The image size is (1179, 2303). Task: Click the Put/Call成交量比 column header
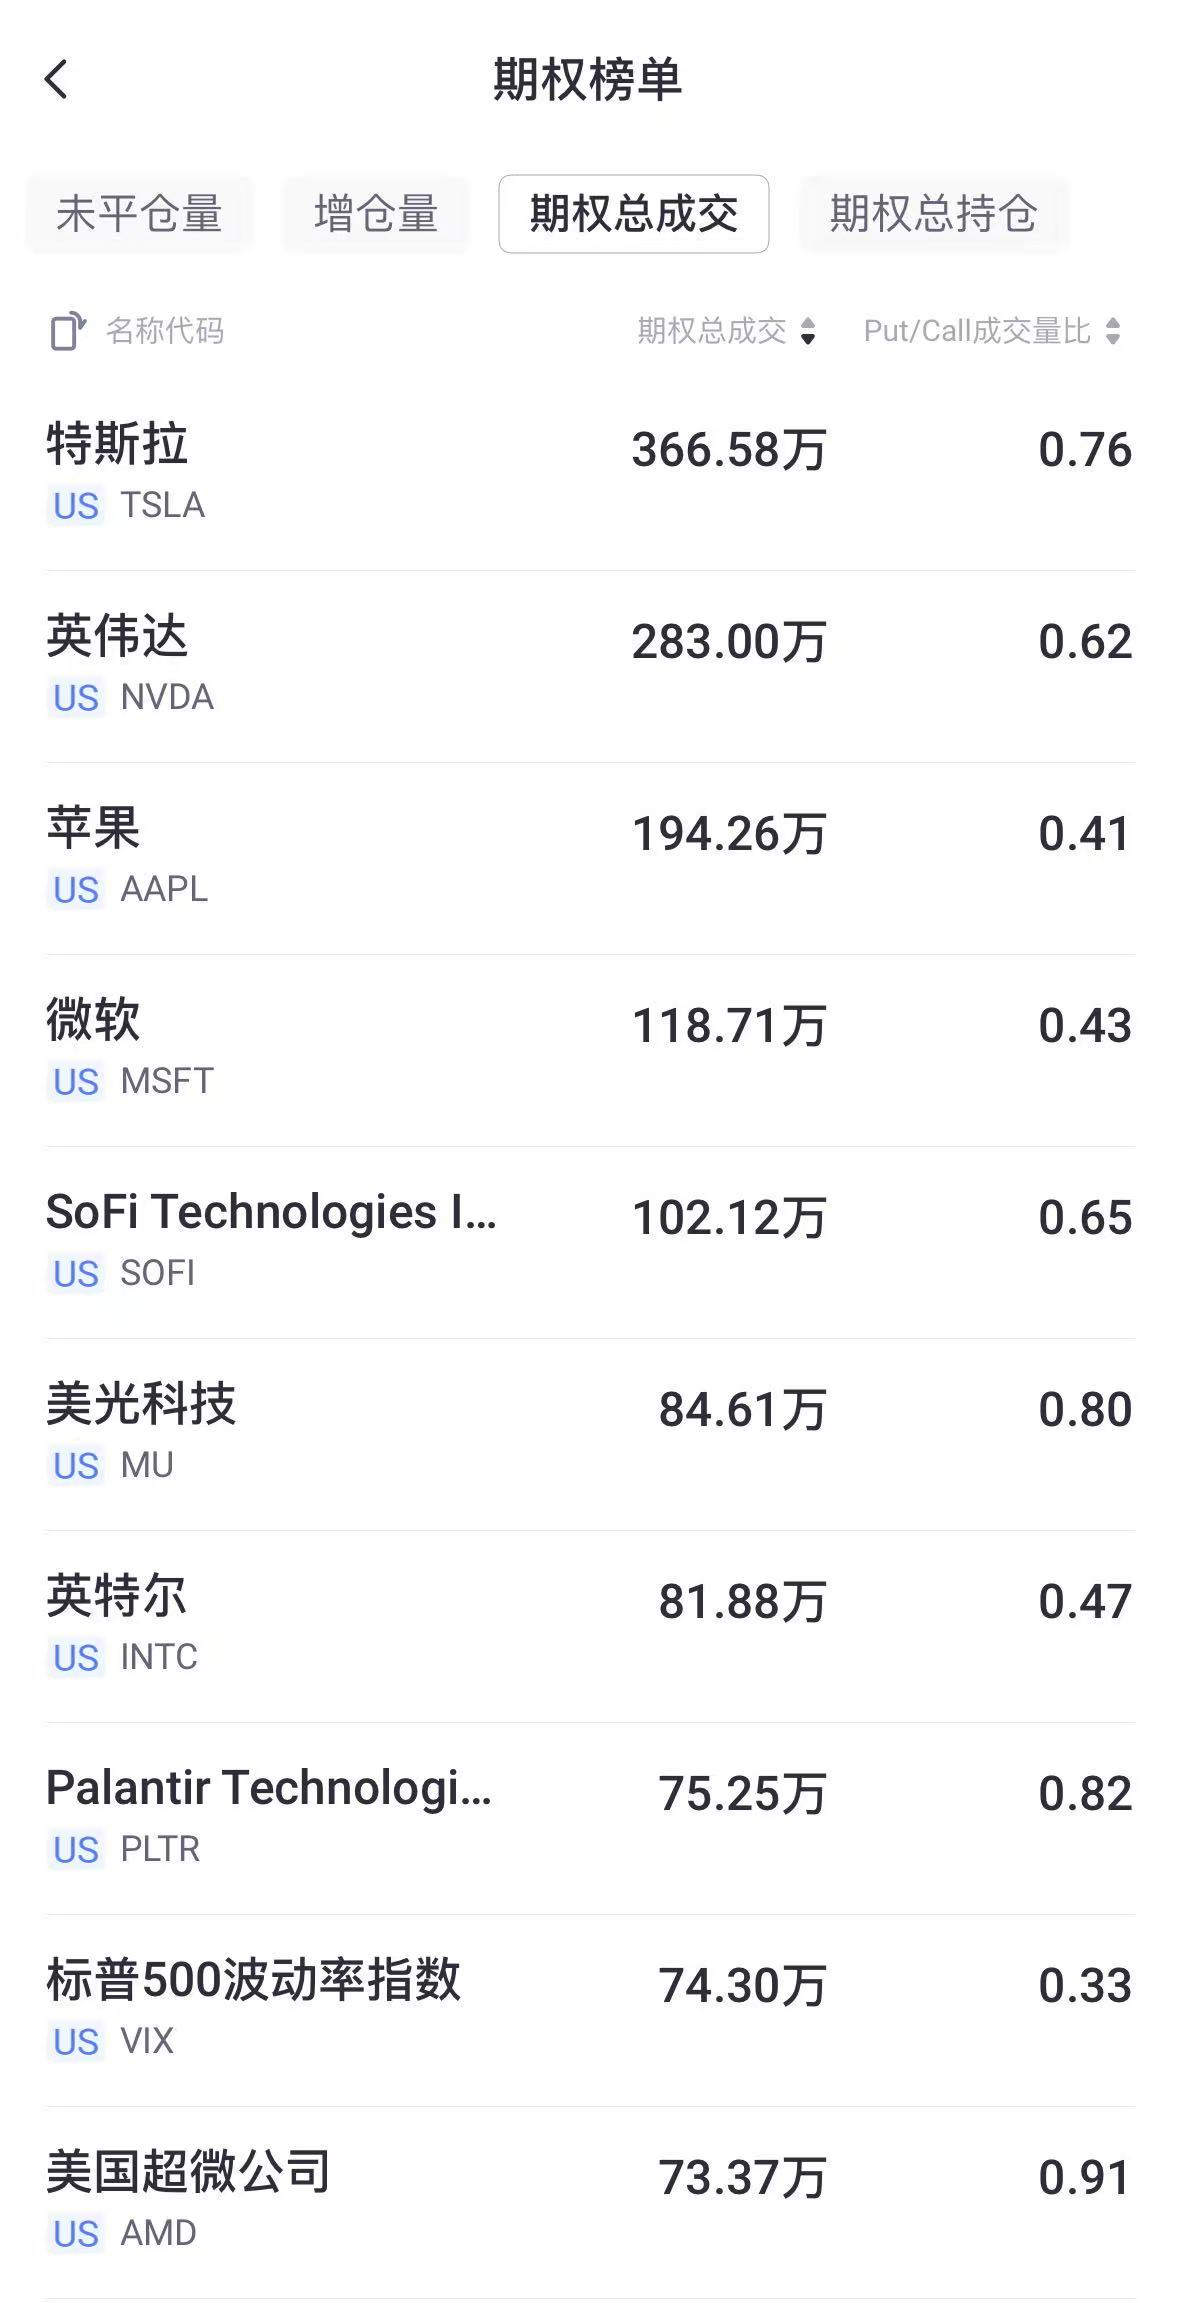coord(977,331)
